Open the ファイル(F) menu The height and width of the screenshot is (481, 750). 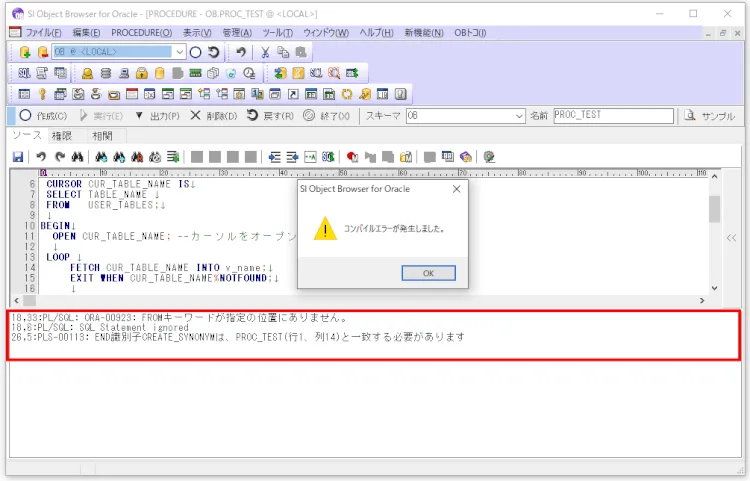pos(43,33)
